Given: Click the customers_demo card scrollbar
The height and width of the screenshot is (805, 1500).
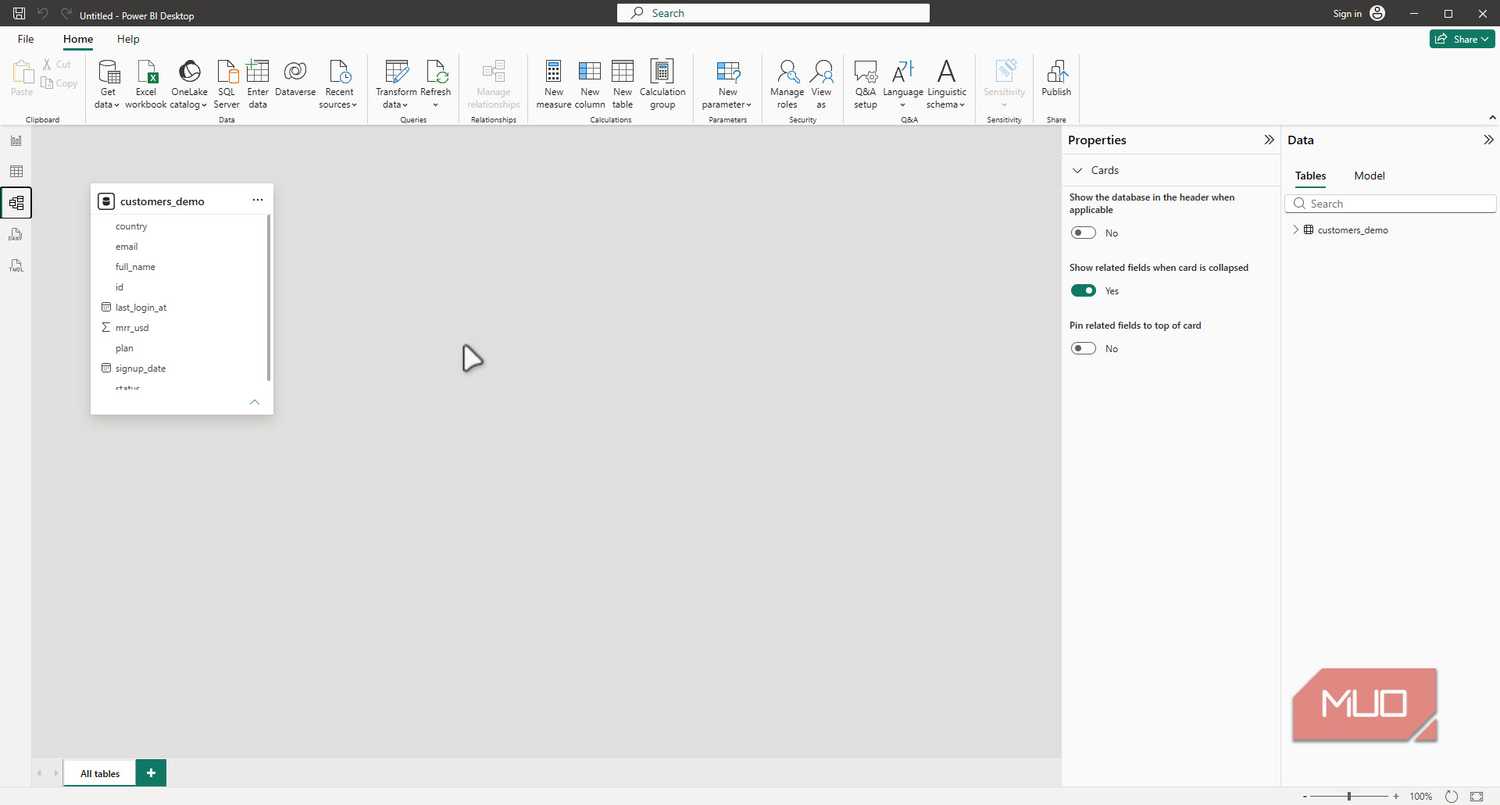Looking at the screenshot, I should (269, 298).
